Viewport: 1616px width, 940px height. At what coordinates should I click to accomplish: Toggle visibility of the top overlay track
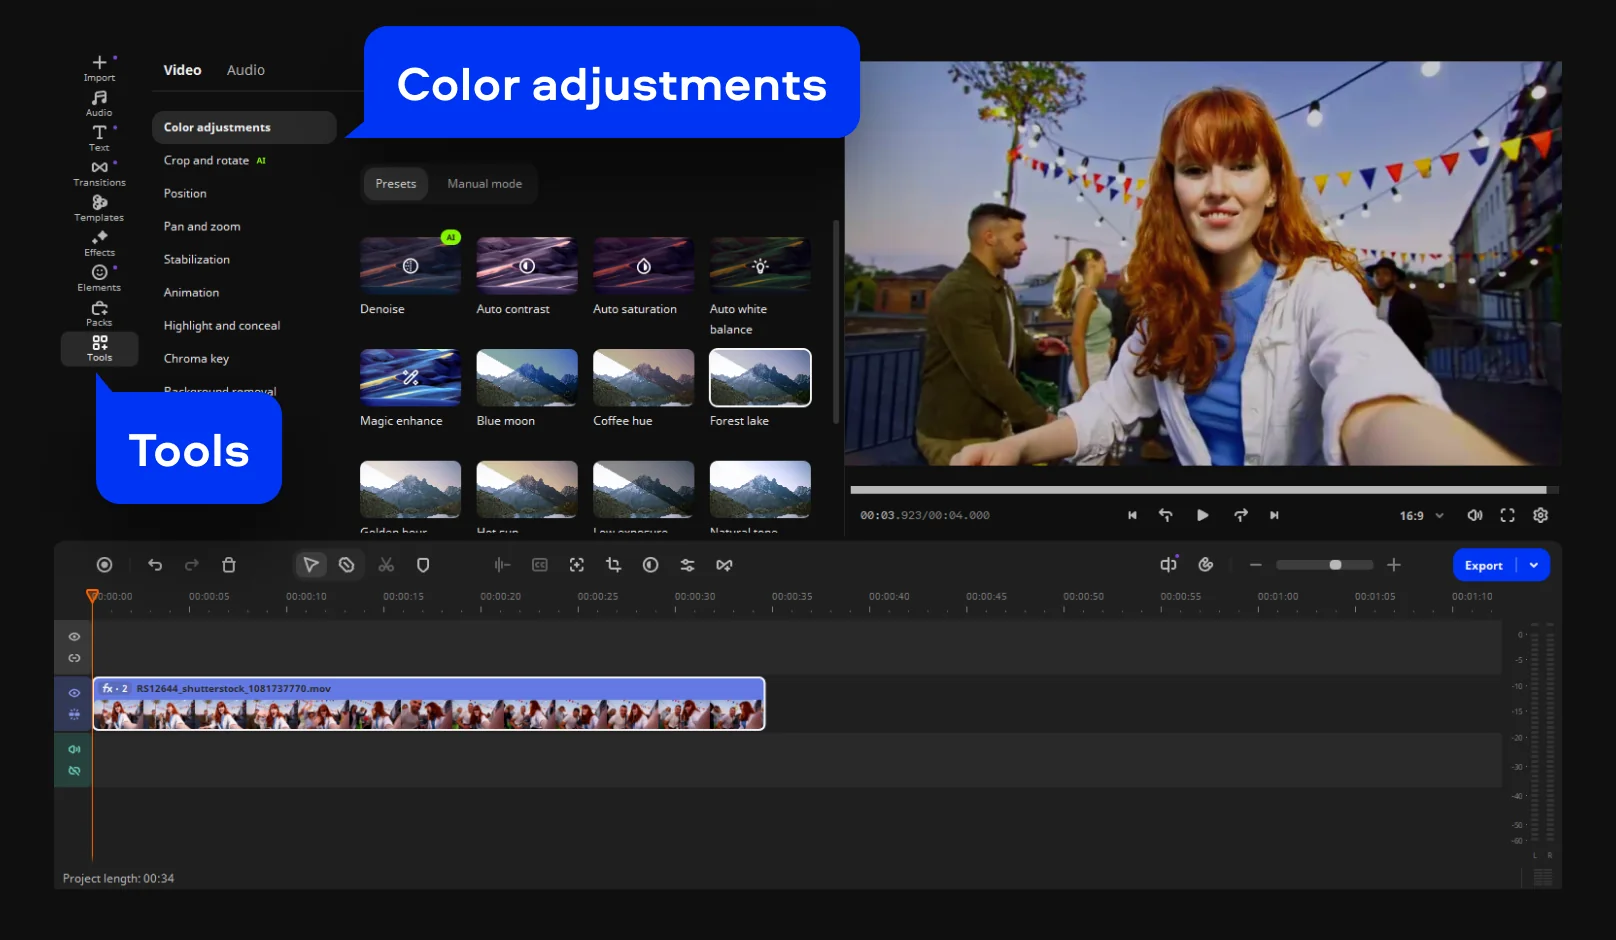pyautogui.click(x=74, y=637)
